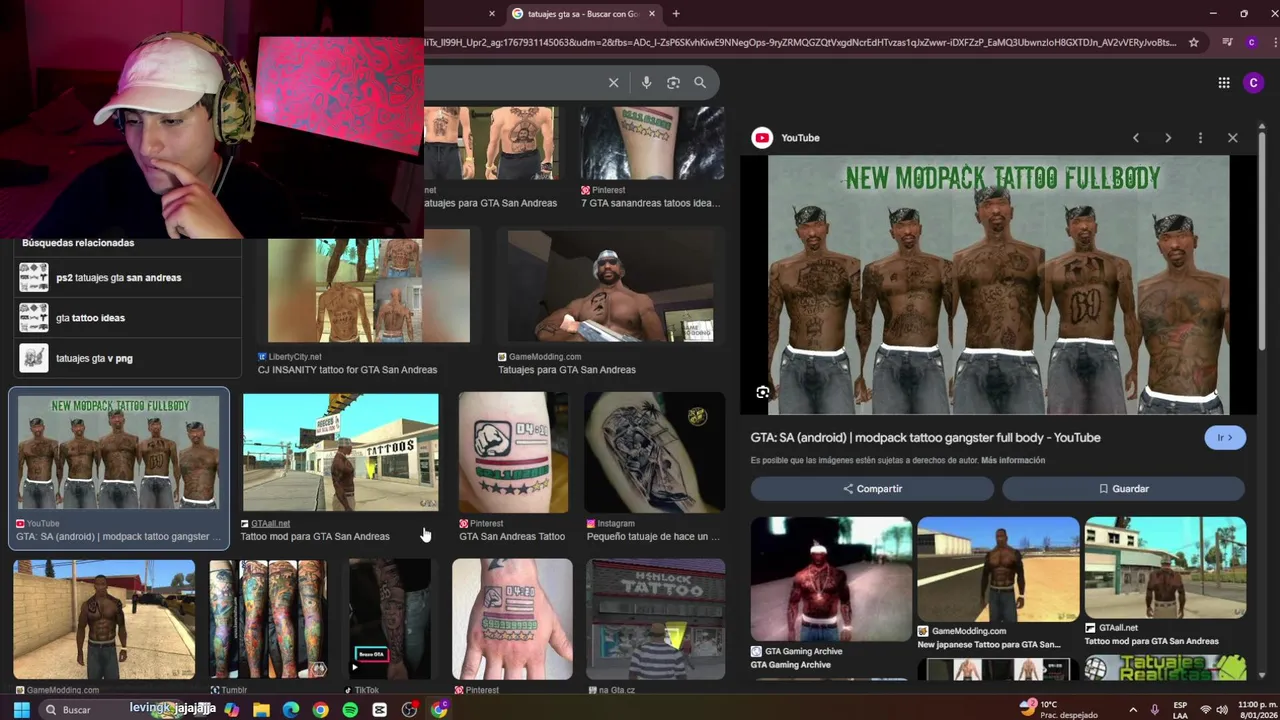1280x720 pixels.
Task: Open the Google apps grid
Action: click(1224, 83)
